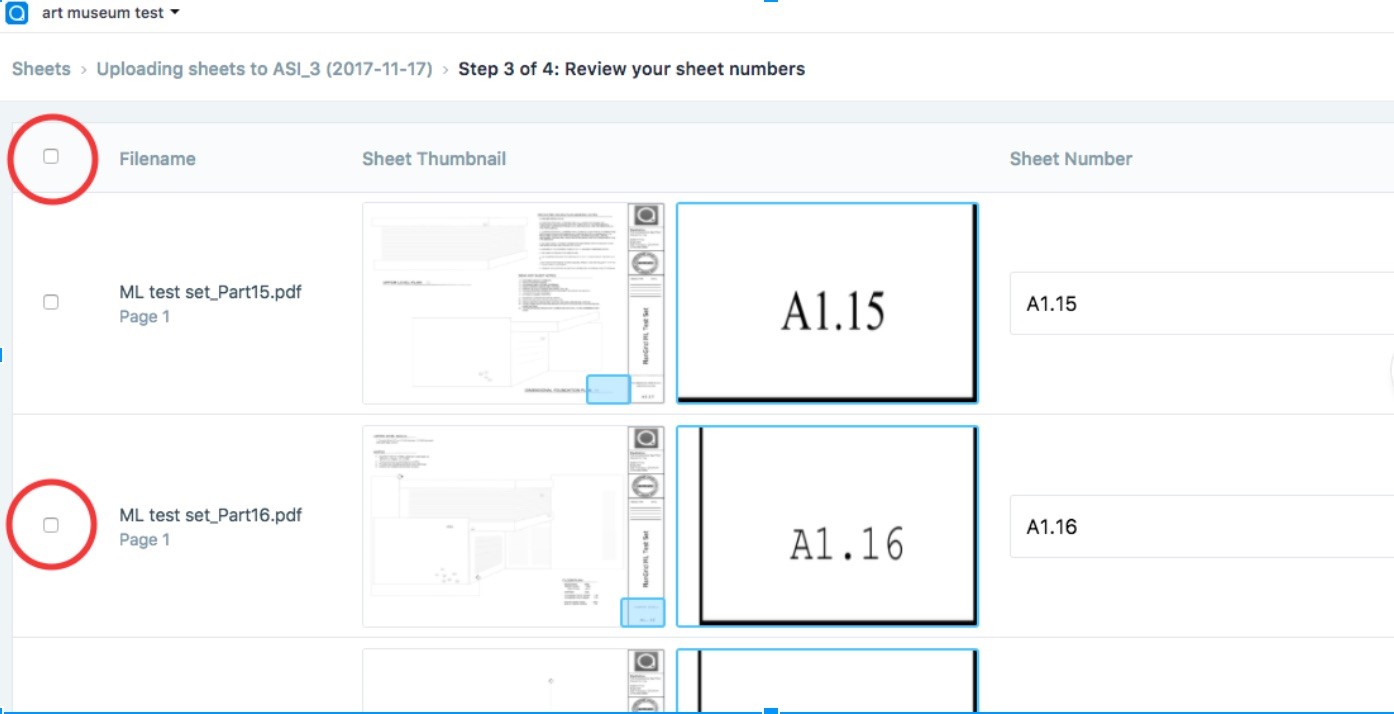
Task: Click the A1.16 sheet number input field
Action: pos(1201,526)
